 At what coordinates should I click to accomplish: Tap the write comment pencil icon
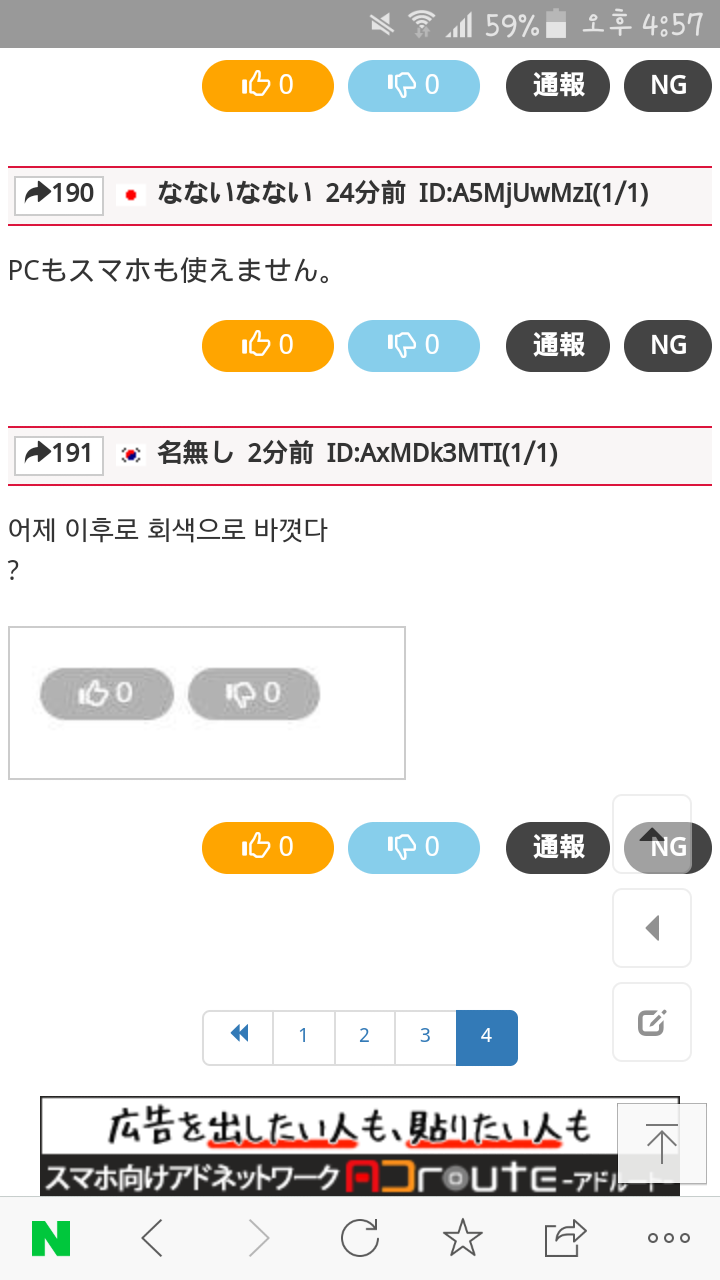tap(652, 1022)
